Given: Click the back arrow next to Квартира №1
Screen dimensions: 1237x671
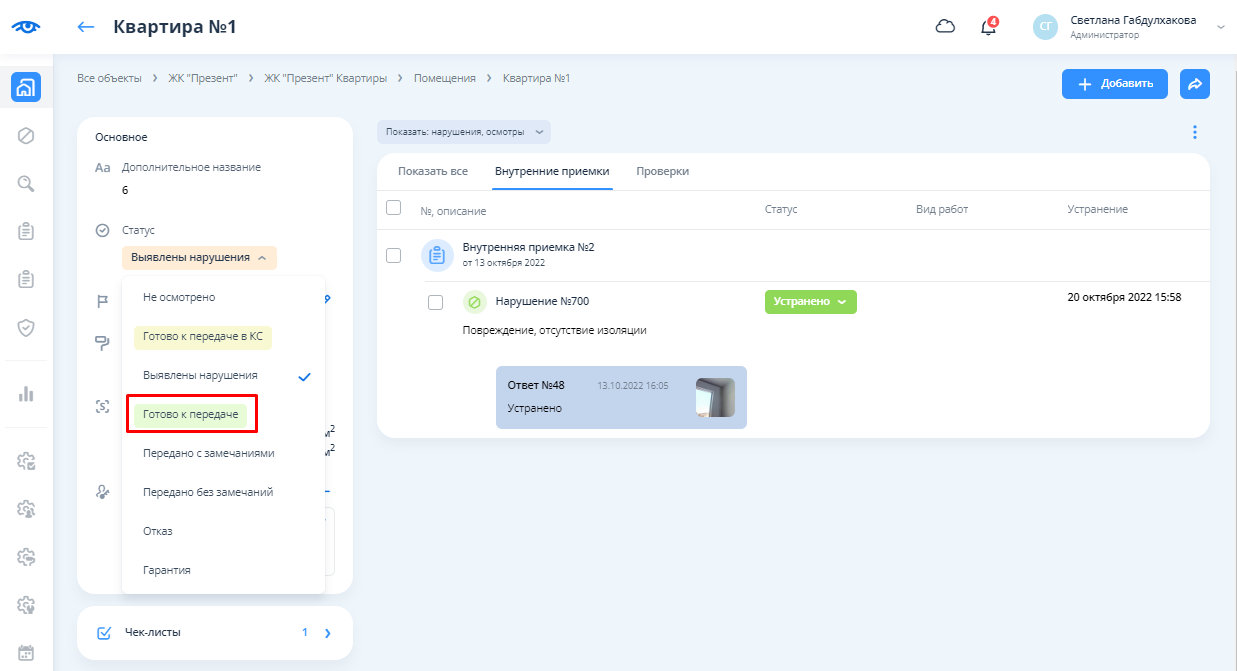Looking at the screenshot, I should [86, 27].
